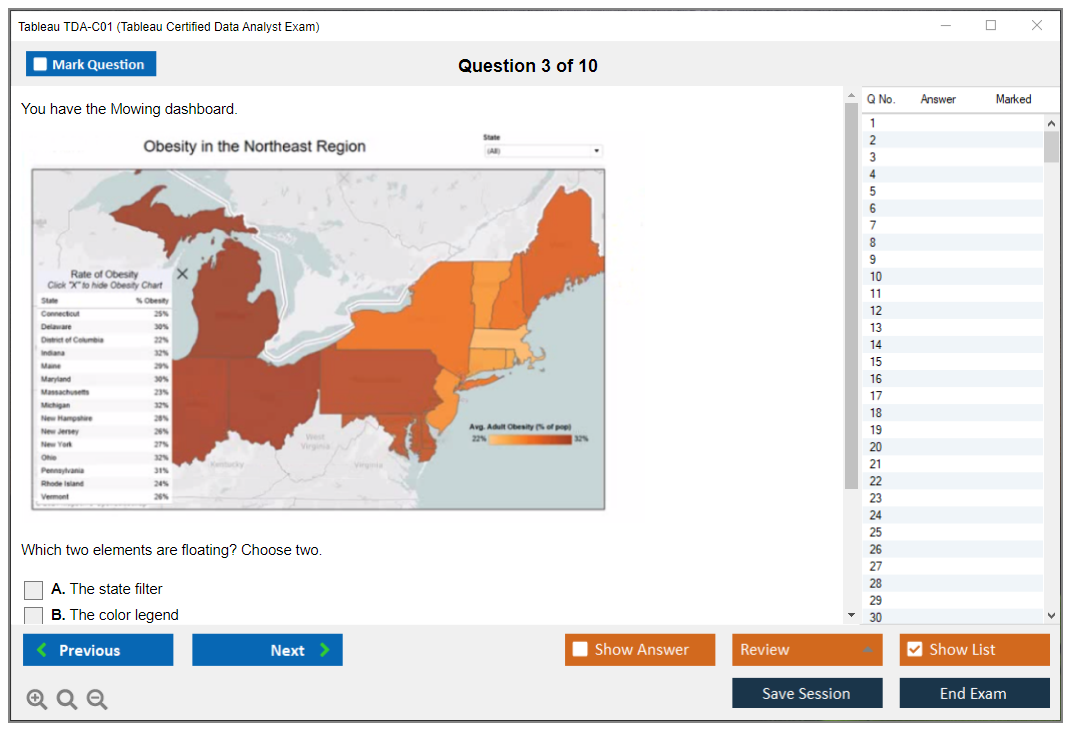Image resolution: width=1075 pixels, height=735 pixels.
Task: Click the zoom in magnifier icon
Action: tap(37, 700)
